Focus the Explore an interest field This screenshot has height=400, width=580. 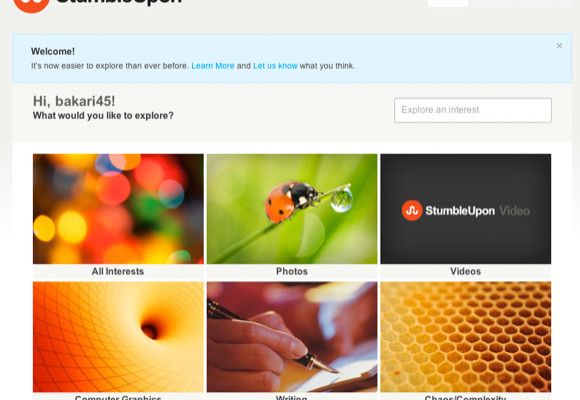point(473,110)
